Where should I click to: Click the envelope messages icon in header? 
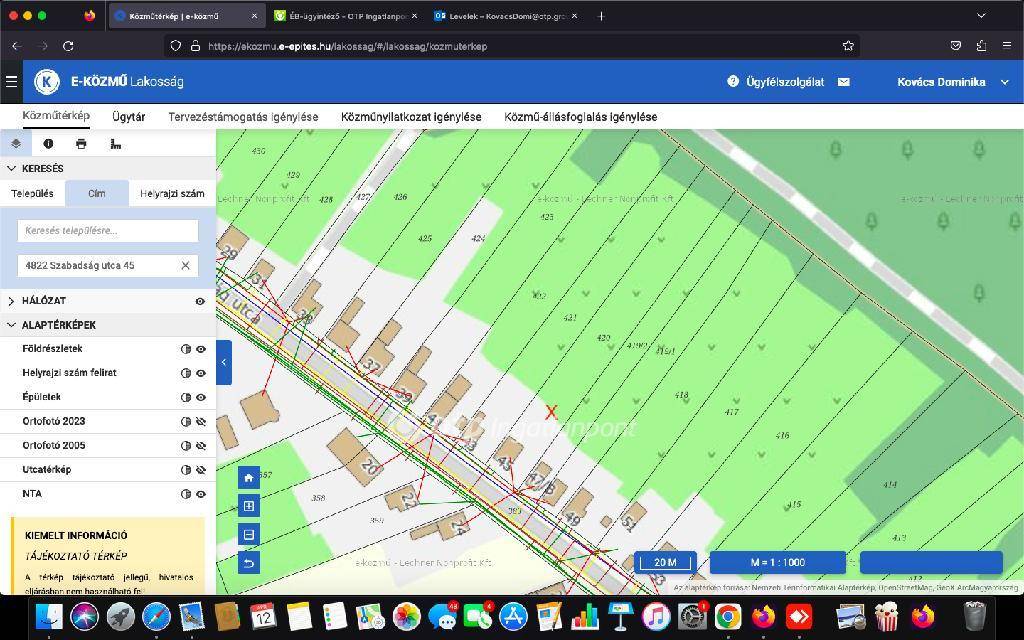[x=844, y=82]
